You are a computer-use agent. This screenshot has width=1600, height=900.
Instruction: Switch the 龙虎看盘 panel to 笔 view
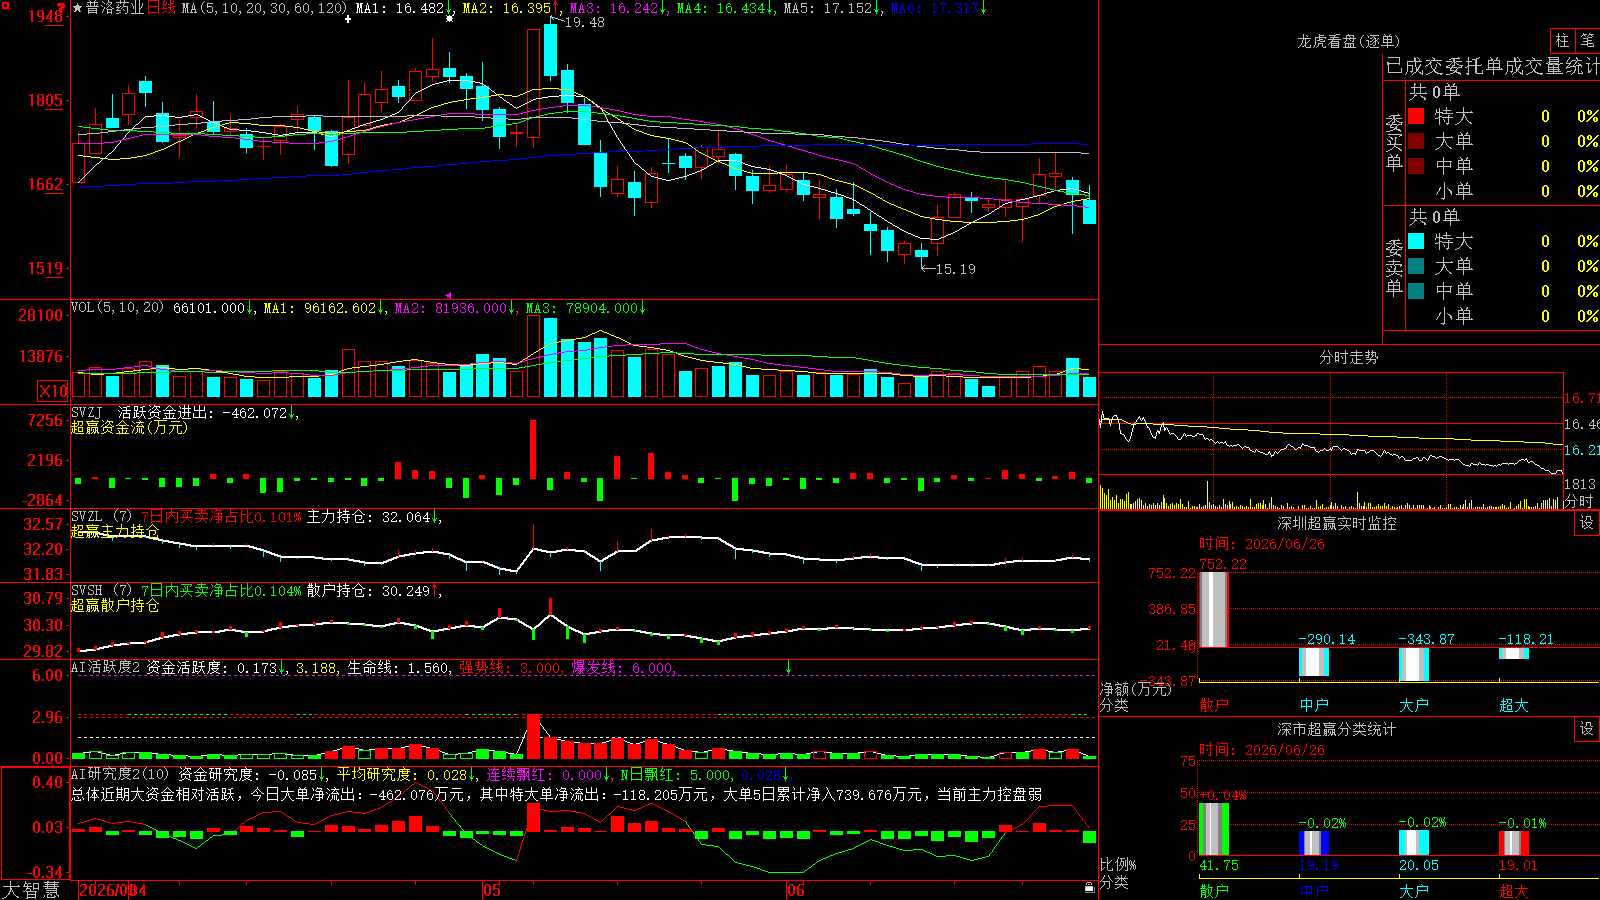pos(1587,41)
